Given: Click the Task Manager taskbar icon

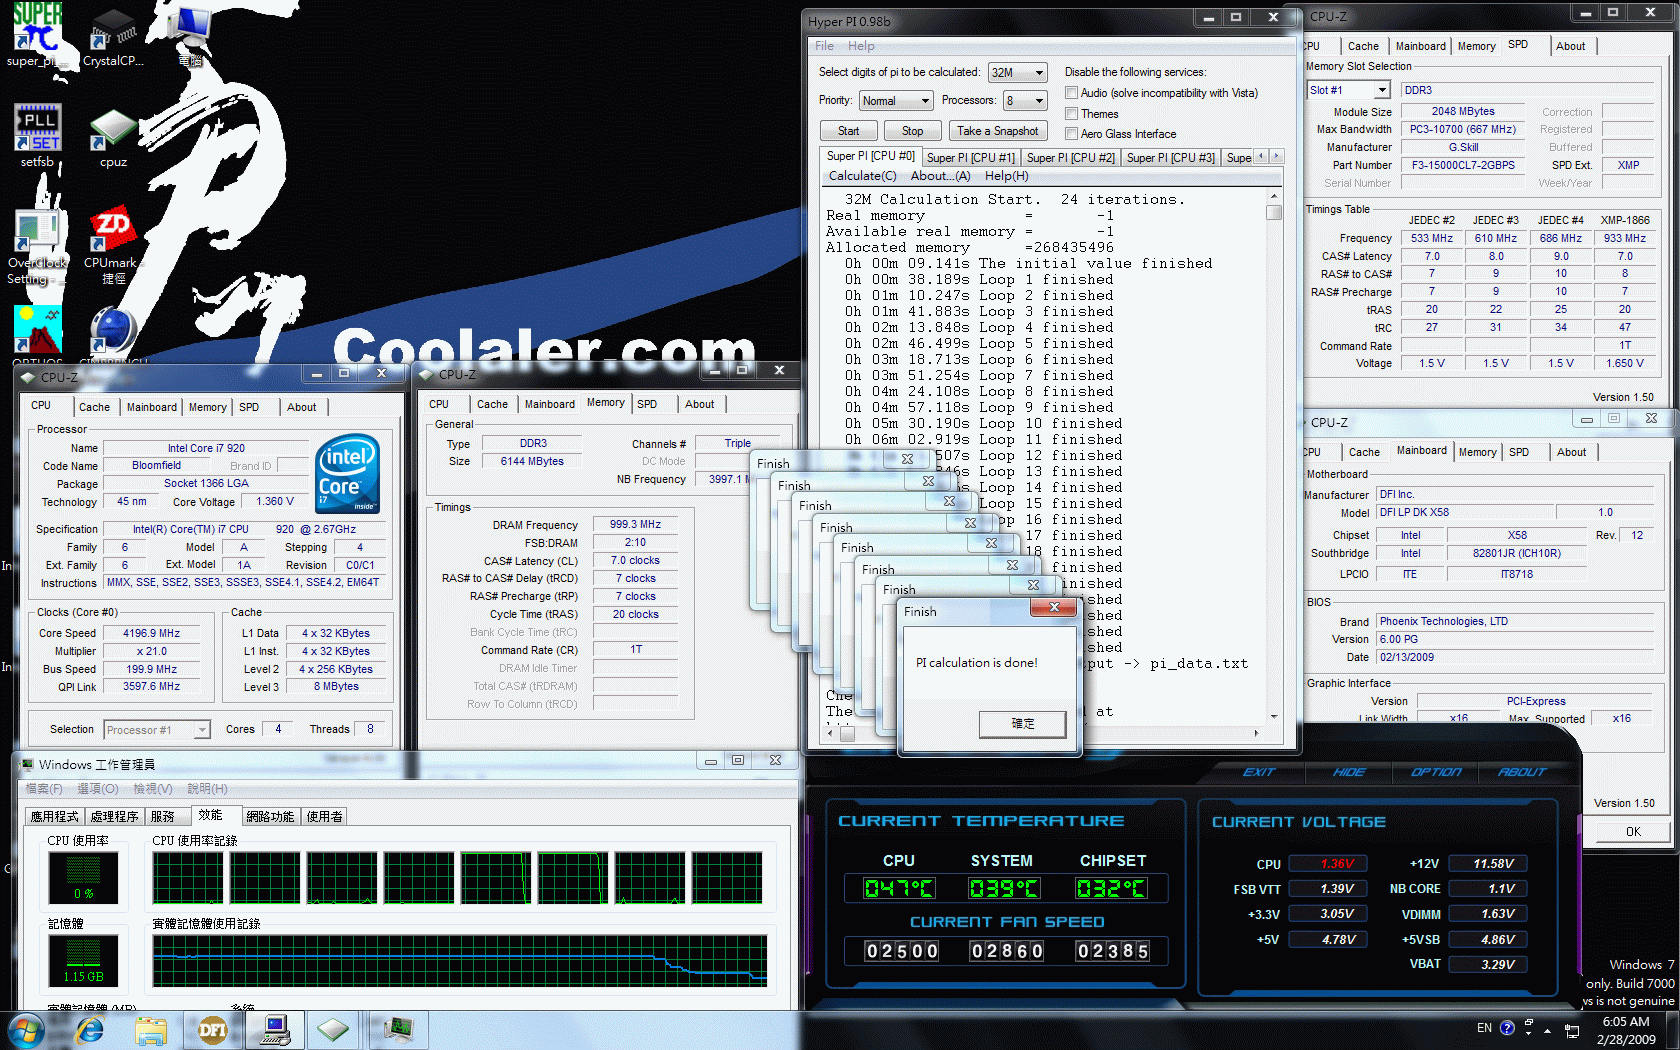Looking at the screenshot, I should (398, 1030).
